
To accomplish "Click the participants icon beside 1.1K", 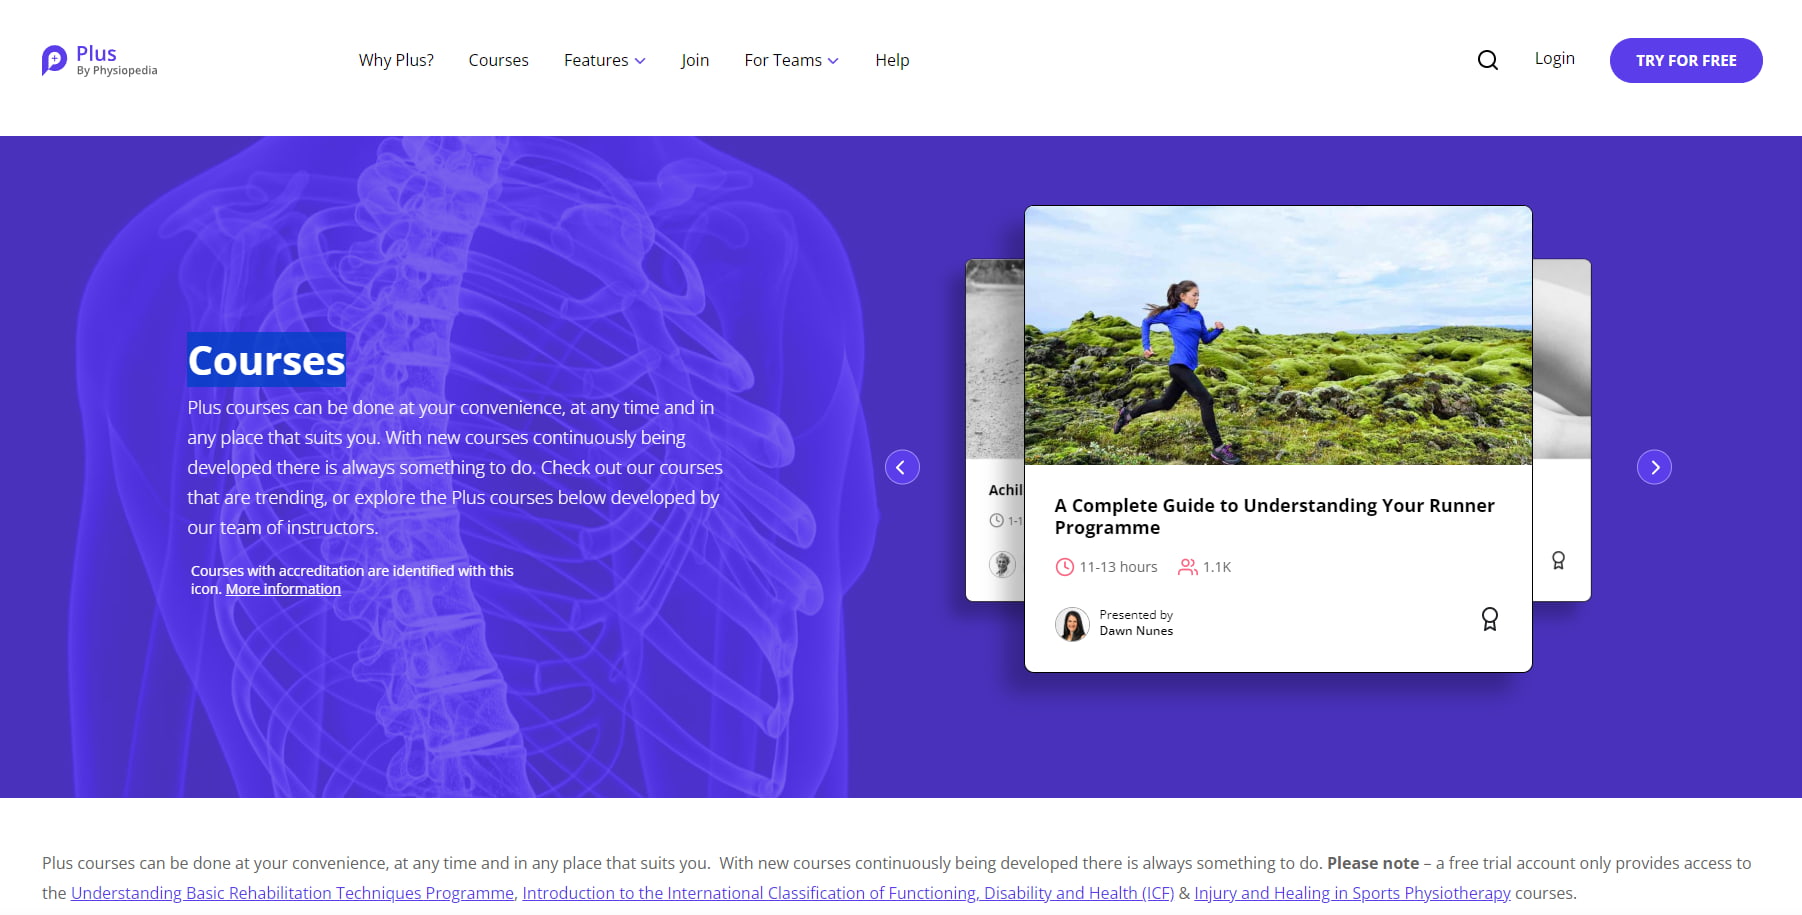I will [x=1187, y=567].
